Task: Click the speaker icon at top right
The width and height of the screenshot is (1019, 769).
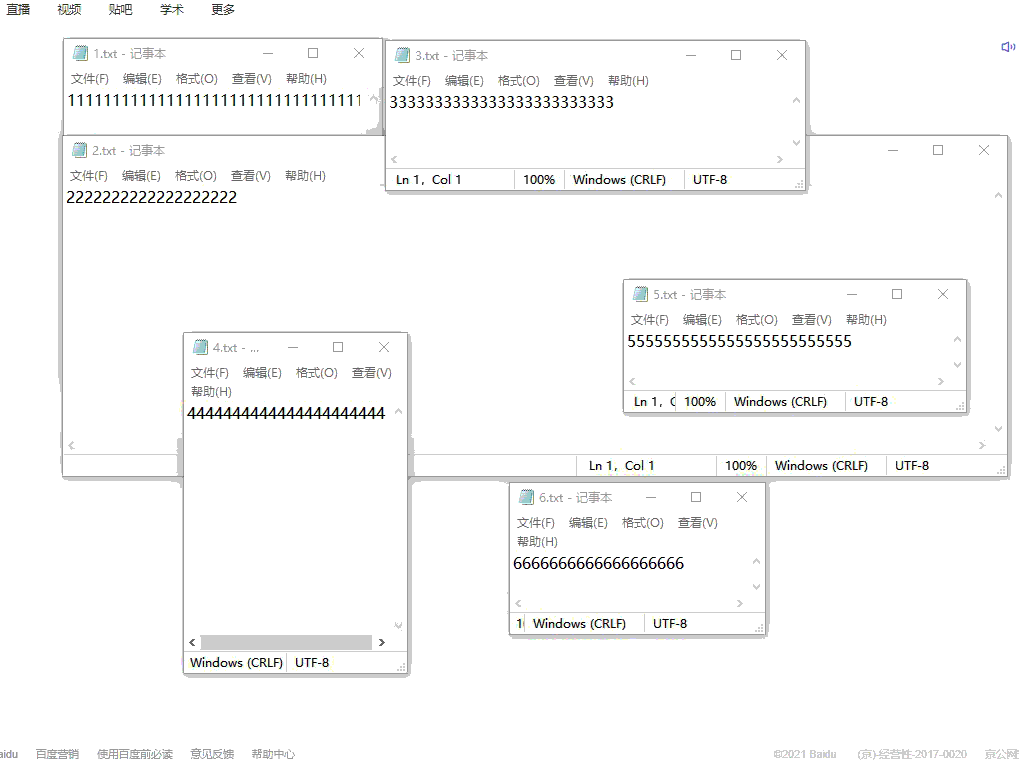Action: point(1008,47)
